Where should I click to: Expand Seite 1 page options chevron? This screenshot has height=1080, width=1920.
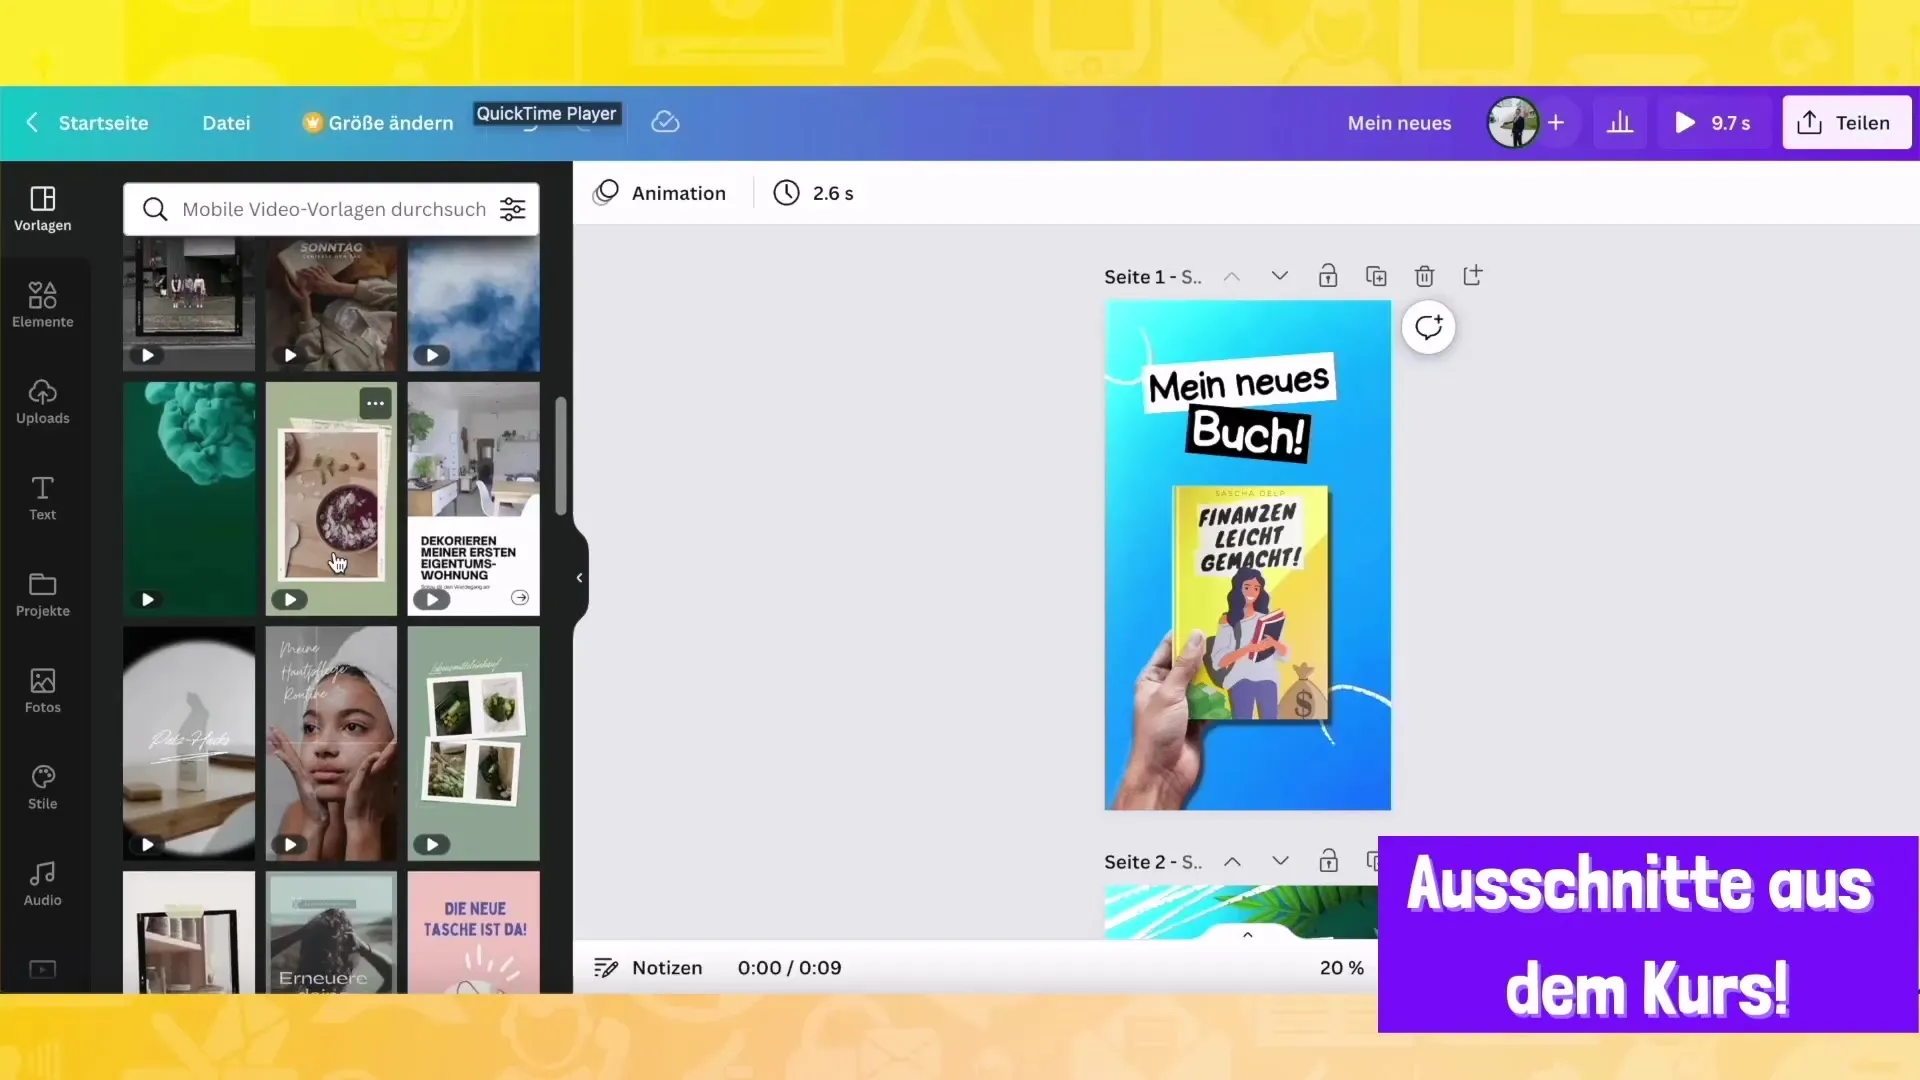(x=1278, y=277)
